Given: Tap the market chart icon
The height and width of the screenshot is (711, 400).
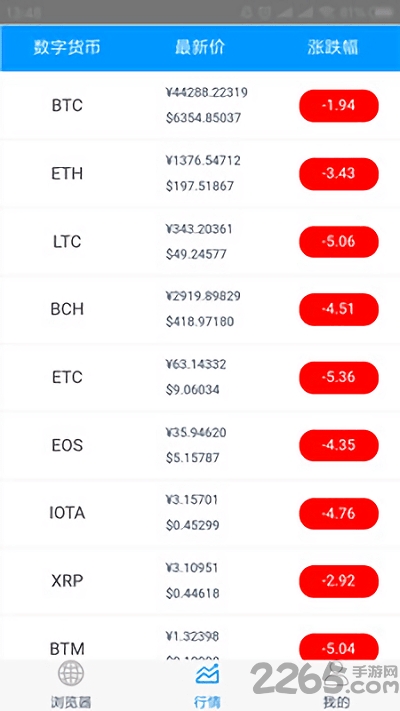Looking at the screenshot, I should (x=207, y=673).
